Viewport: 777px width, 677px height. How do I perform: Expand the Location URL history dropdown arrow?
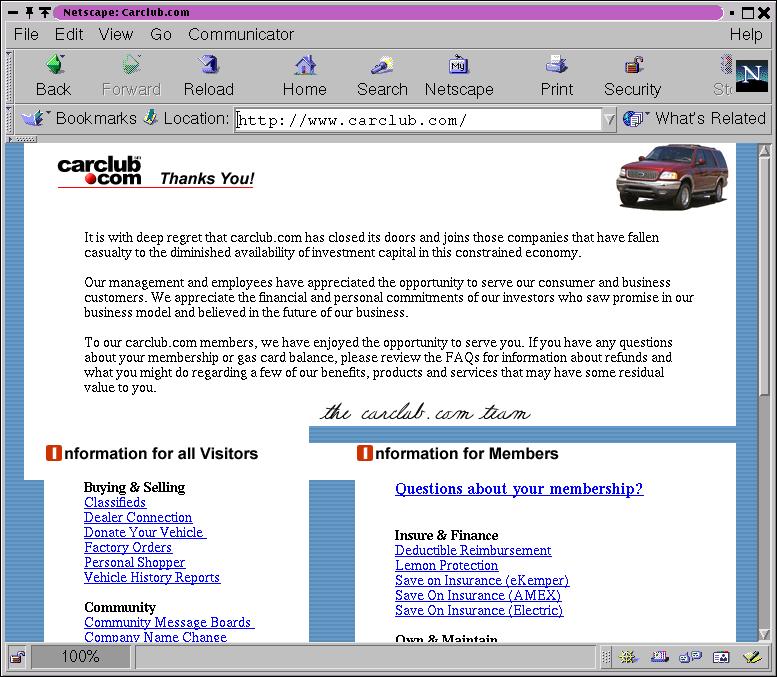coord(609,119)
